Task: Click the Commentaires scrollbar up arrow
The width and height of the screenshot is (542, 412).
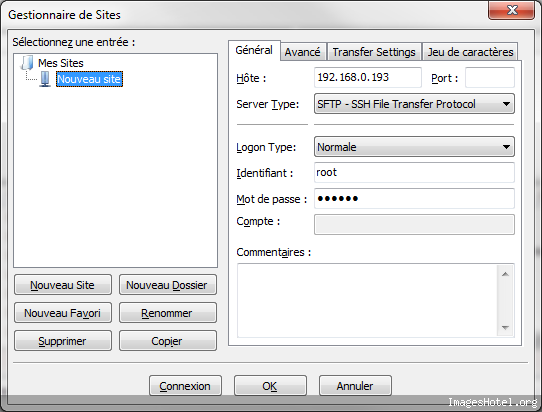Action: click(x=505, y=274)
